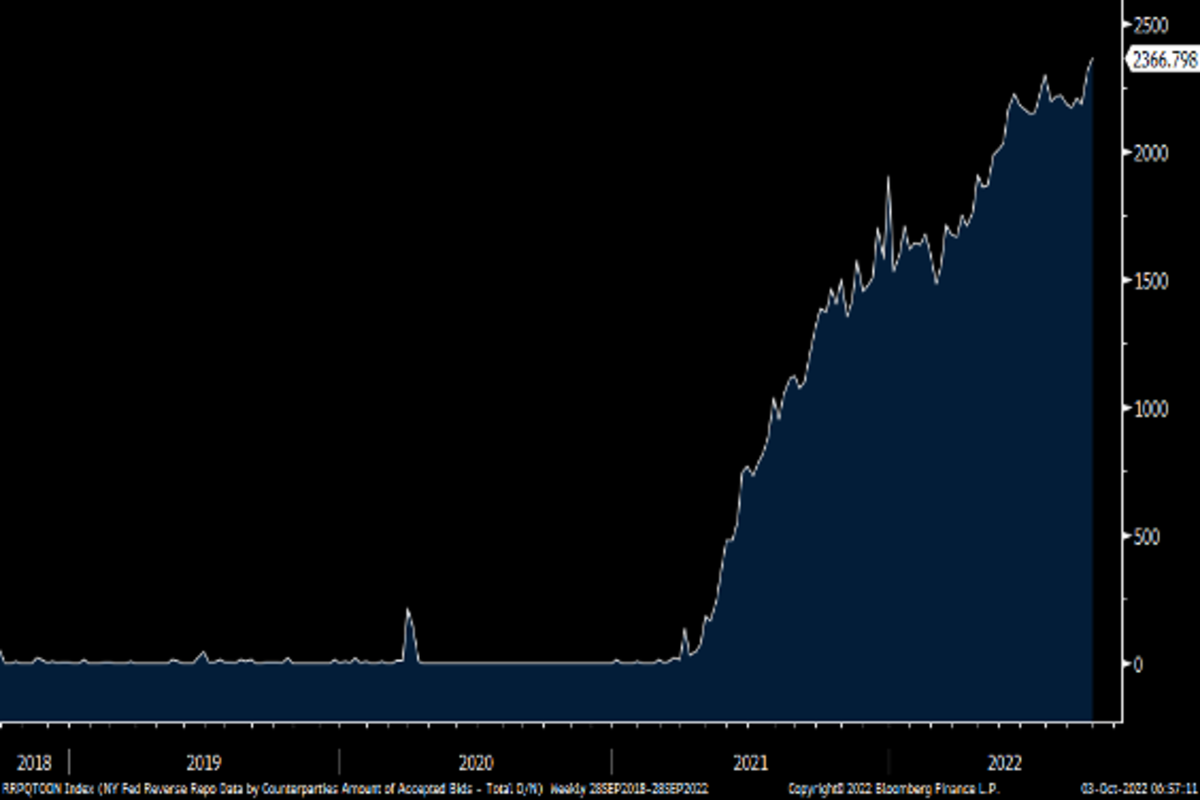Image resolution: width=1200 pixels, height=800 pixels.
Task: Click the 0 tick on the value axis
Action: click(1136, 665)
